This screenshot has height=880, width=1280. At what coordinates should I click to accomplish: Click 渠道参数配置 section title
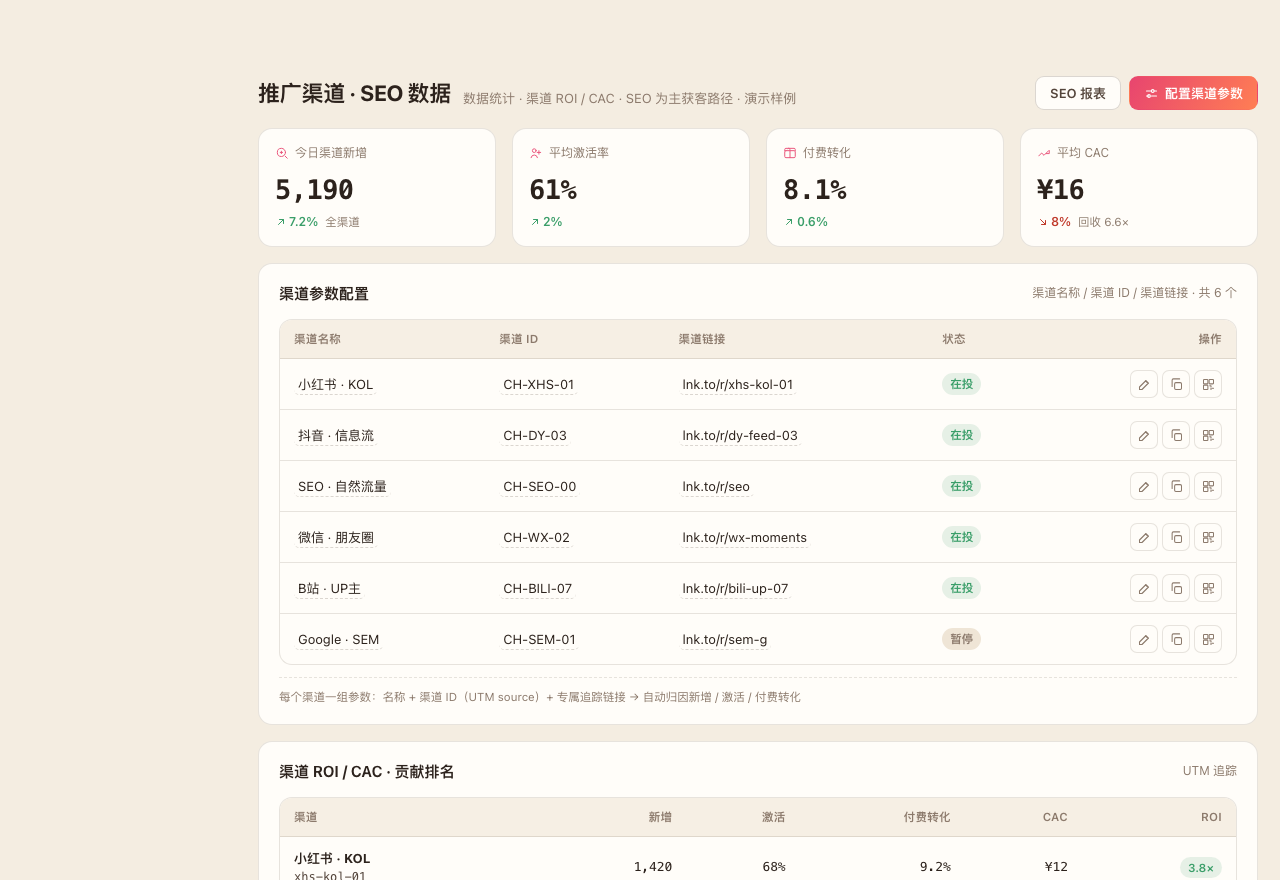[x=324, y=294]
